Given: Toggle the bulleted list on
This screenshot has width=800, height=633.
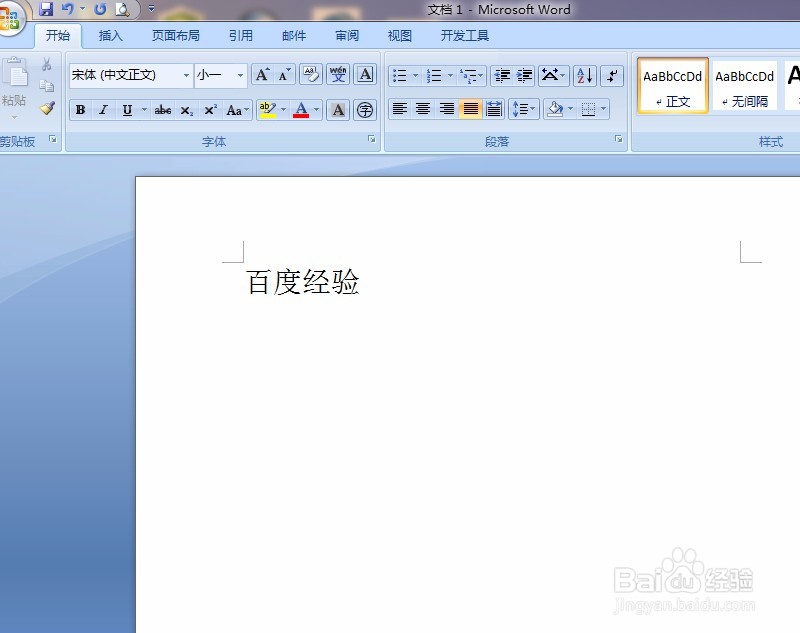Looking at the screenshot, I should tap(399, 74).
